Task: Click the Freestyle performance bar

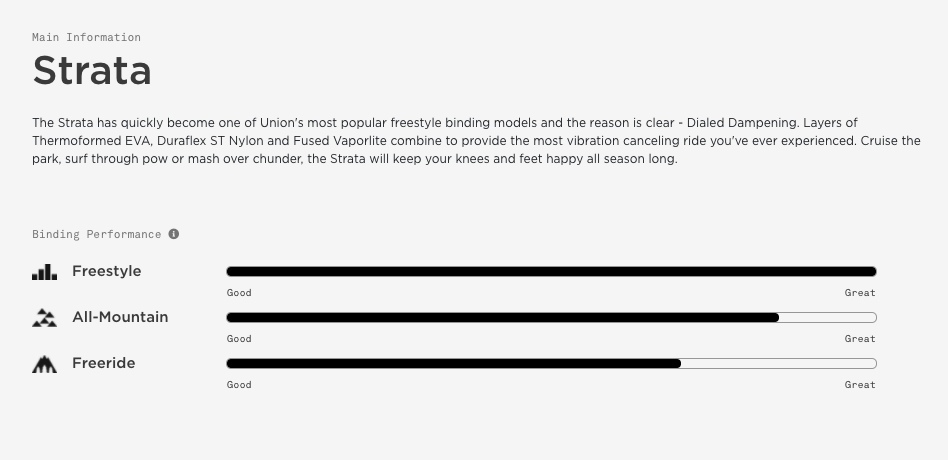Action: (551, 271)
